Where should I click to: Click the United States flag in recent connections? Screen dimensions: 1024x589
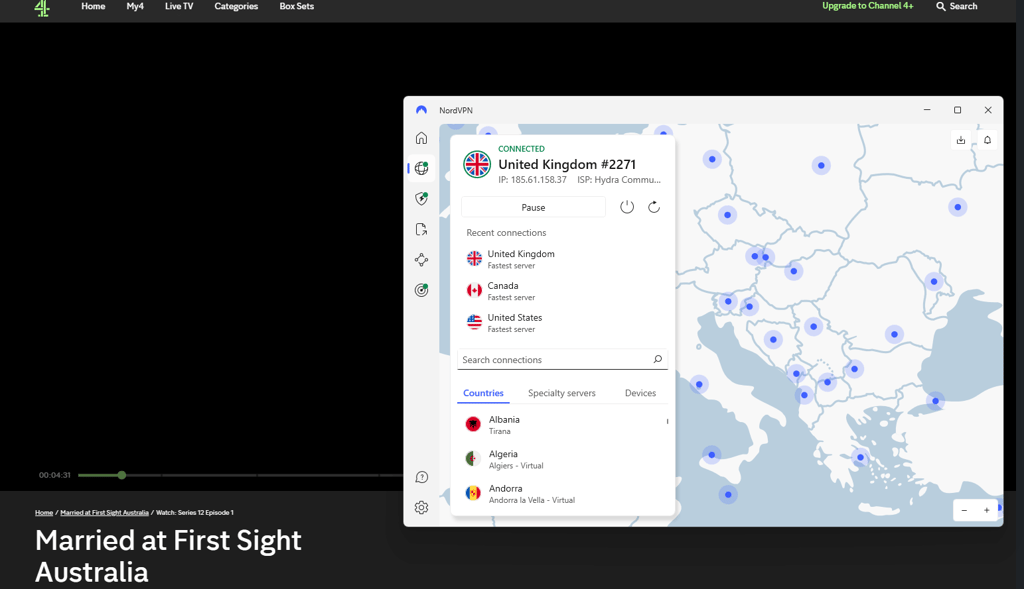[474, 322]
